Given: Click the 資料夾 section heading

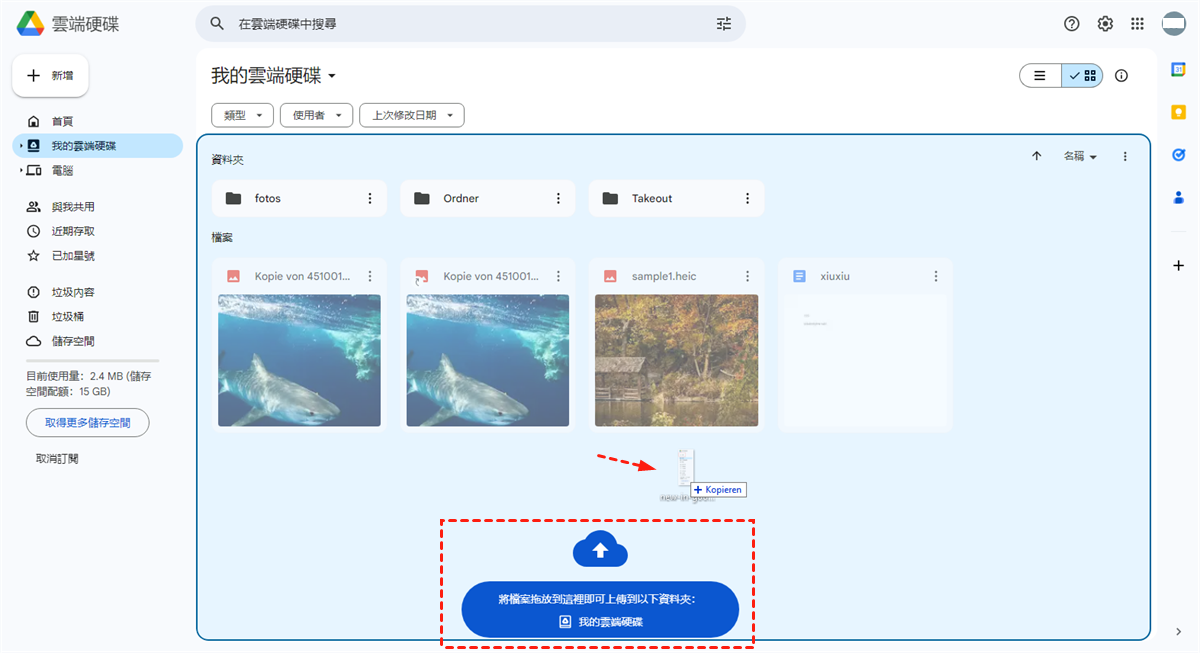Looking at the screenshot, I should (x=227, y=159).
